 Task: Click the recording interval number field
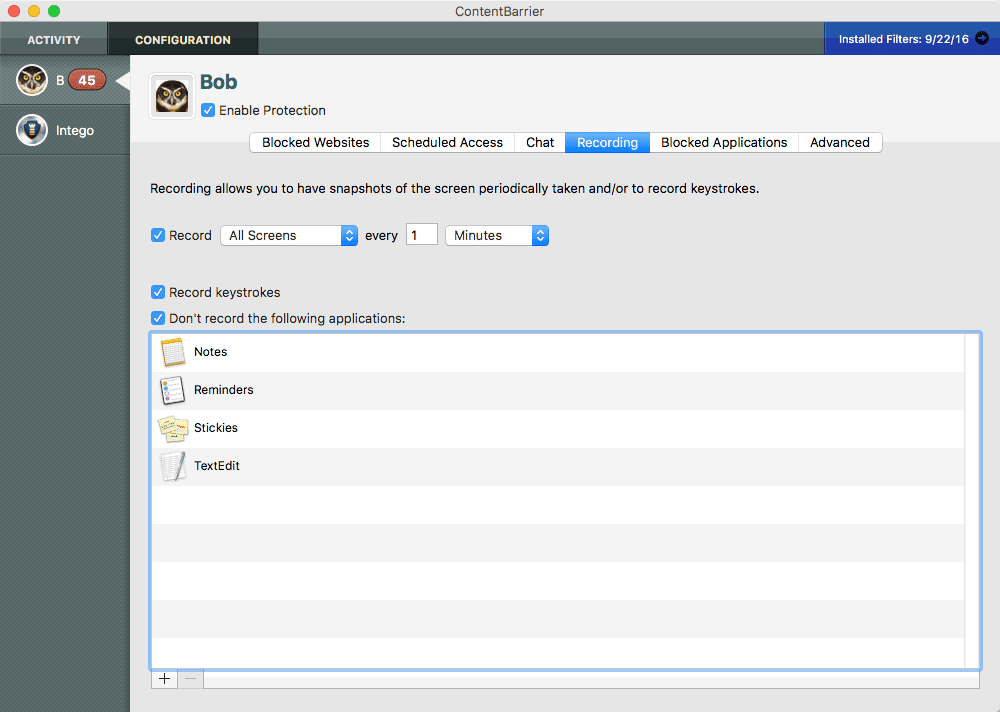tap(422, 235)
